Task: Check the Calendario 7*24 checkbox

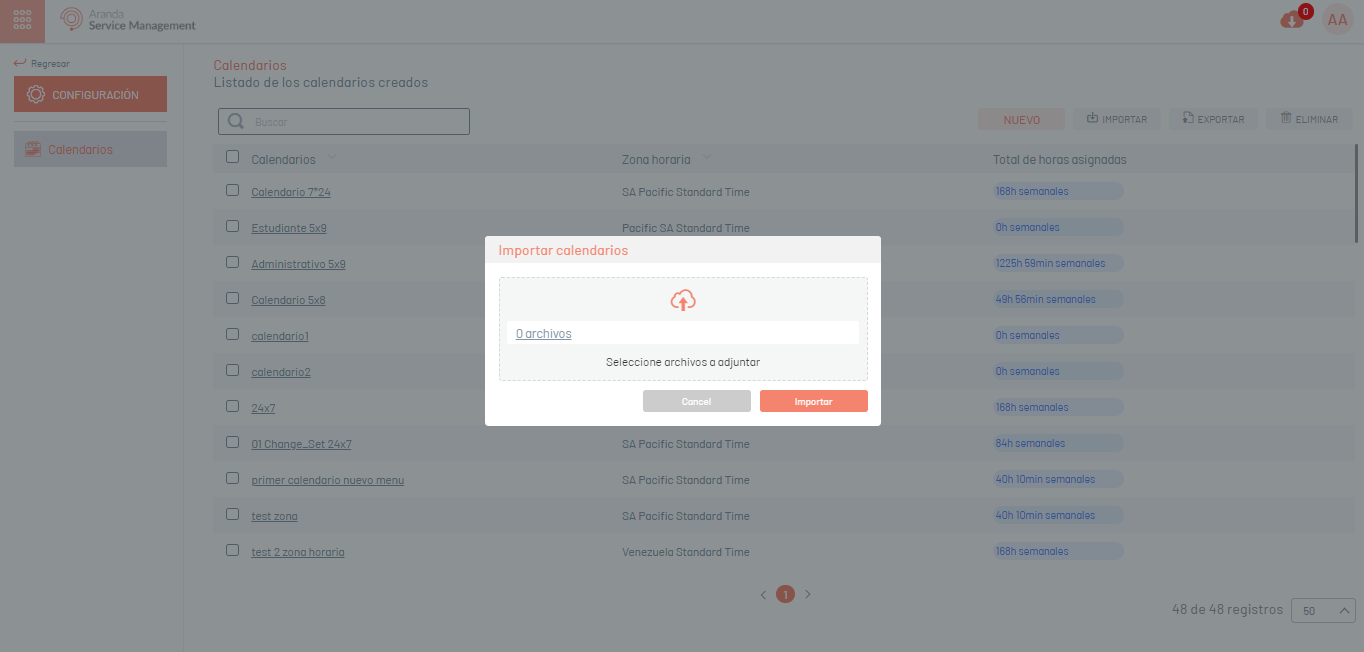Action: click(x=233, y=190)
